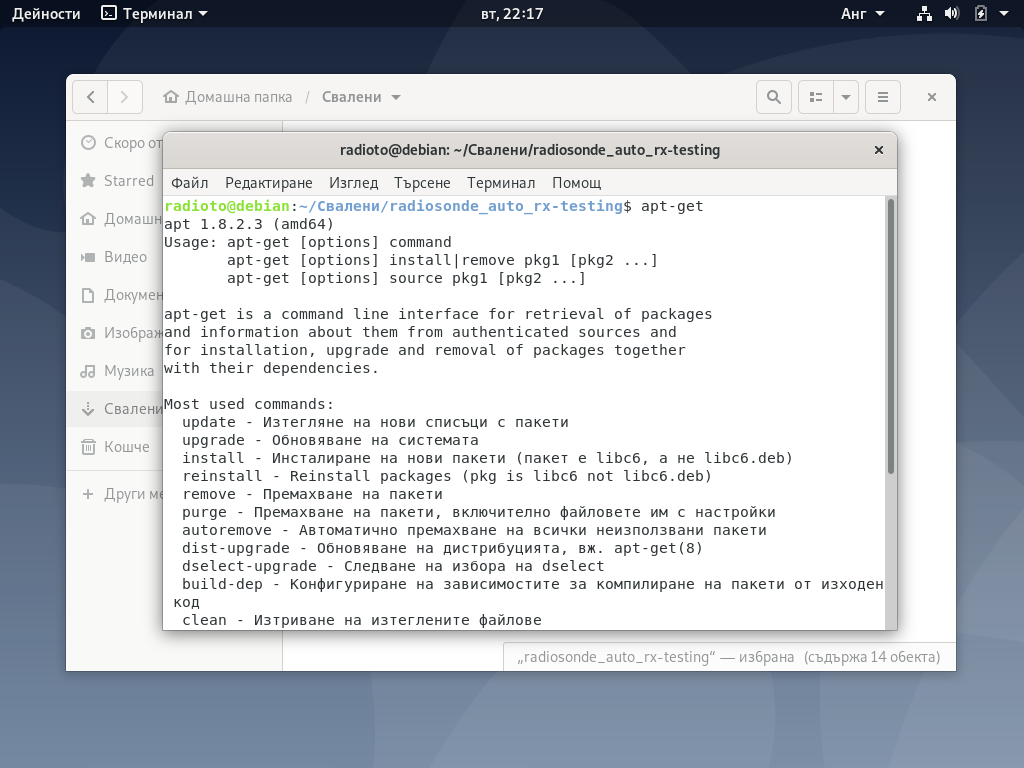Click the trash can icon
This screenshot has height=768, width=1024.
[x=88, y=447]
